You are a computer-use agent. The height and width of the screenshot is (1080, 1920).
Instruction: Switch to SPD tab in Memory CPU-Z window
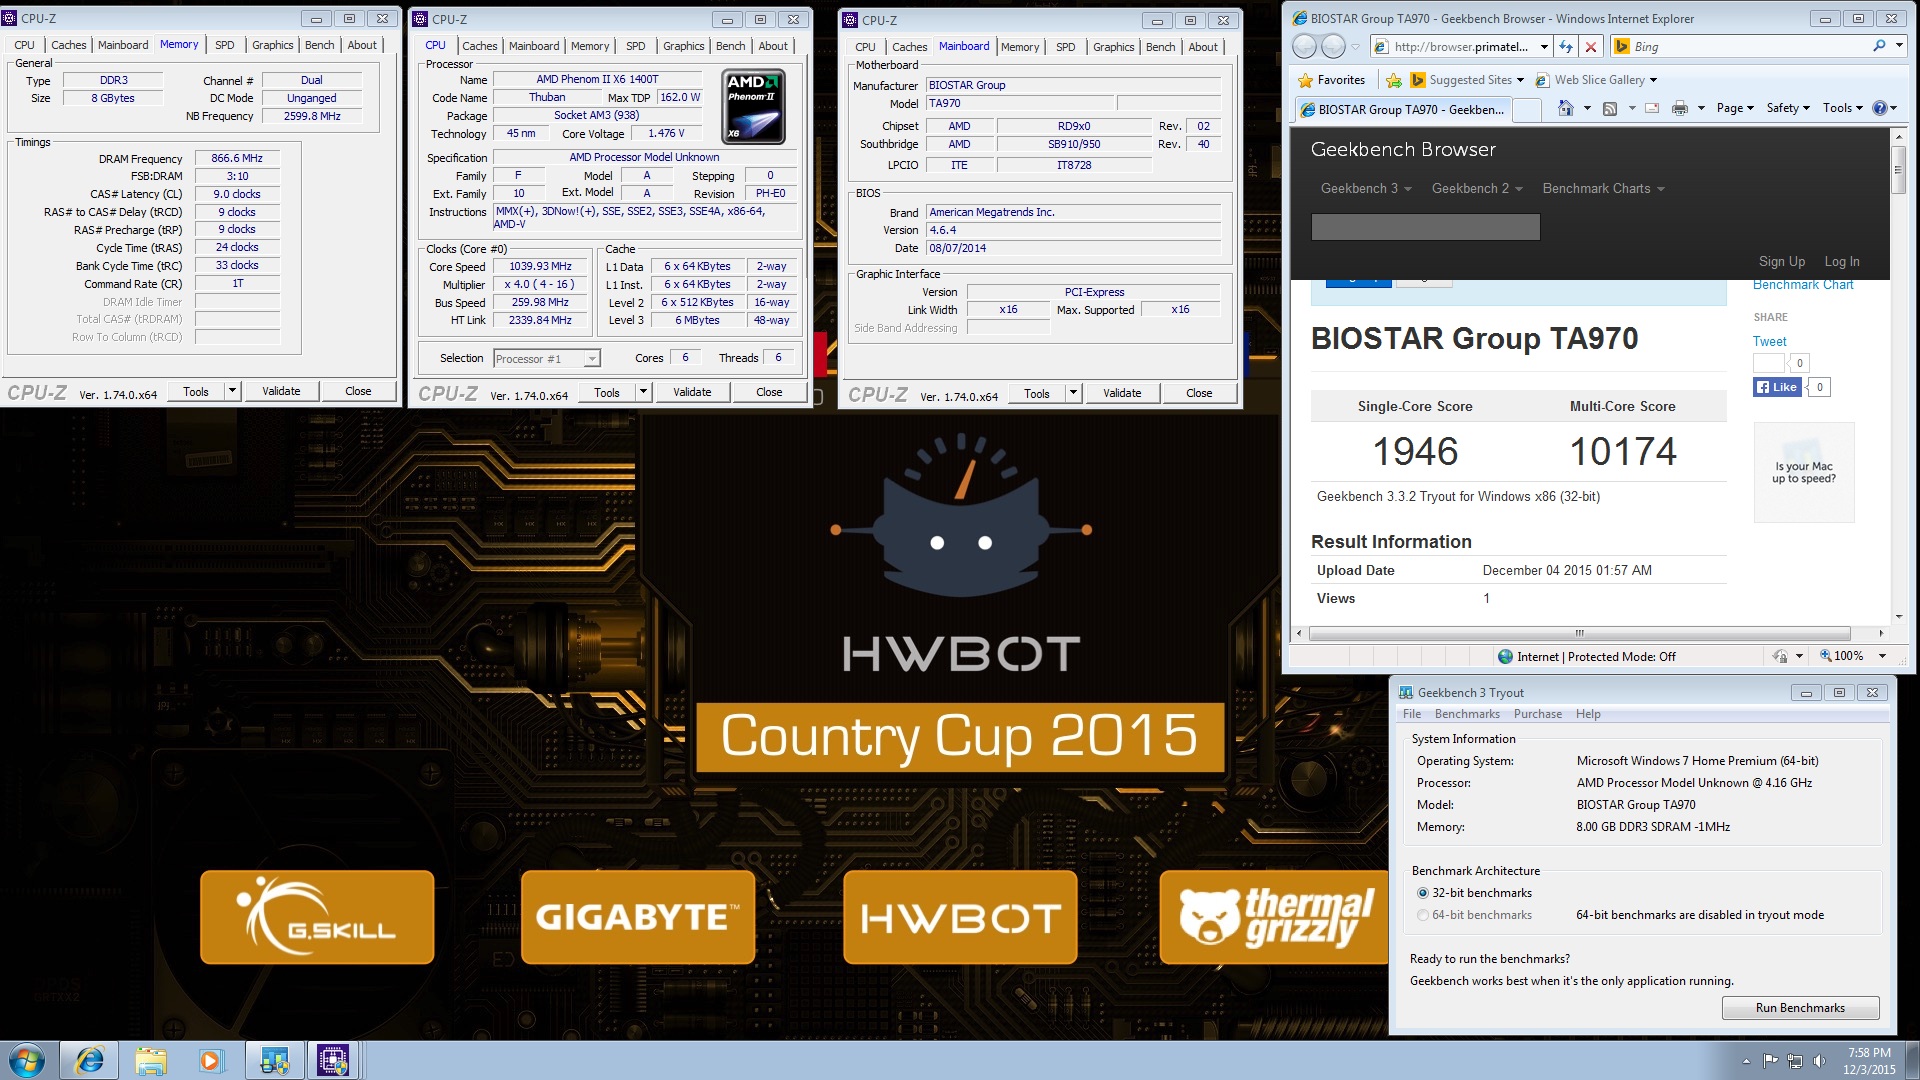225,45
